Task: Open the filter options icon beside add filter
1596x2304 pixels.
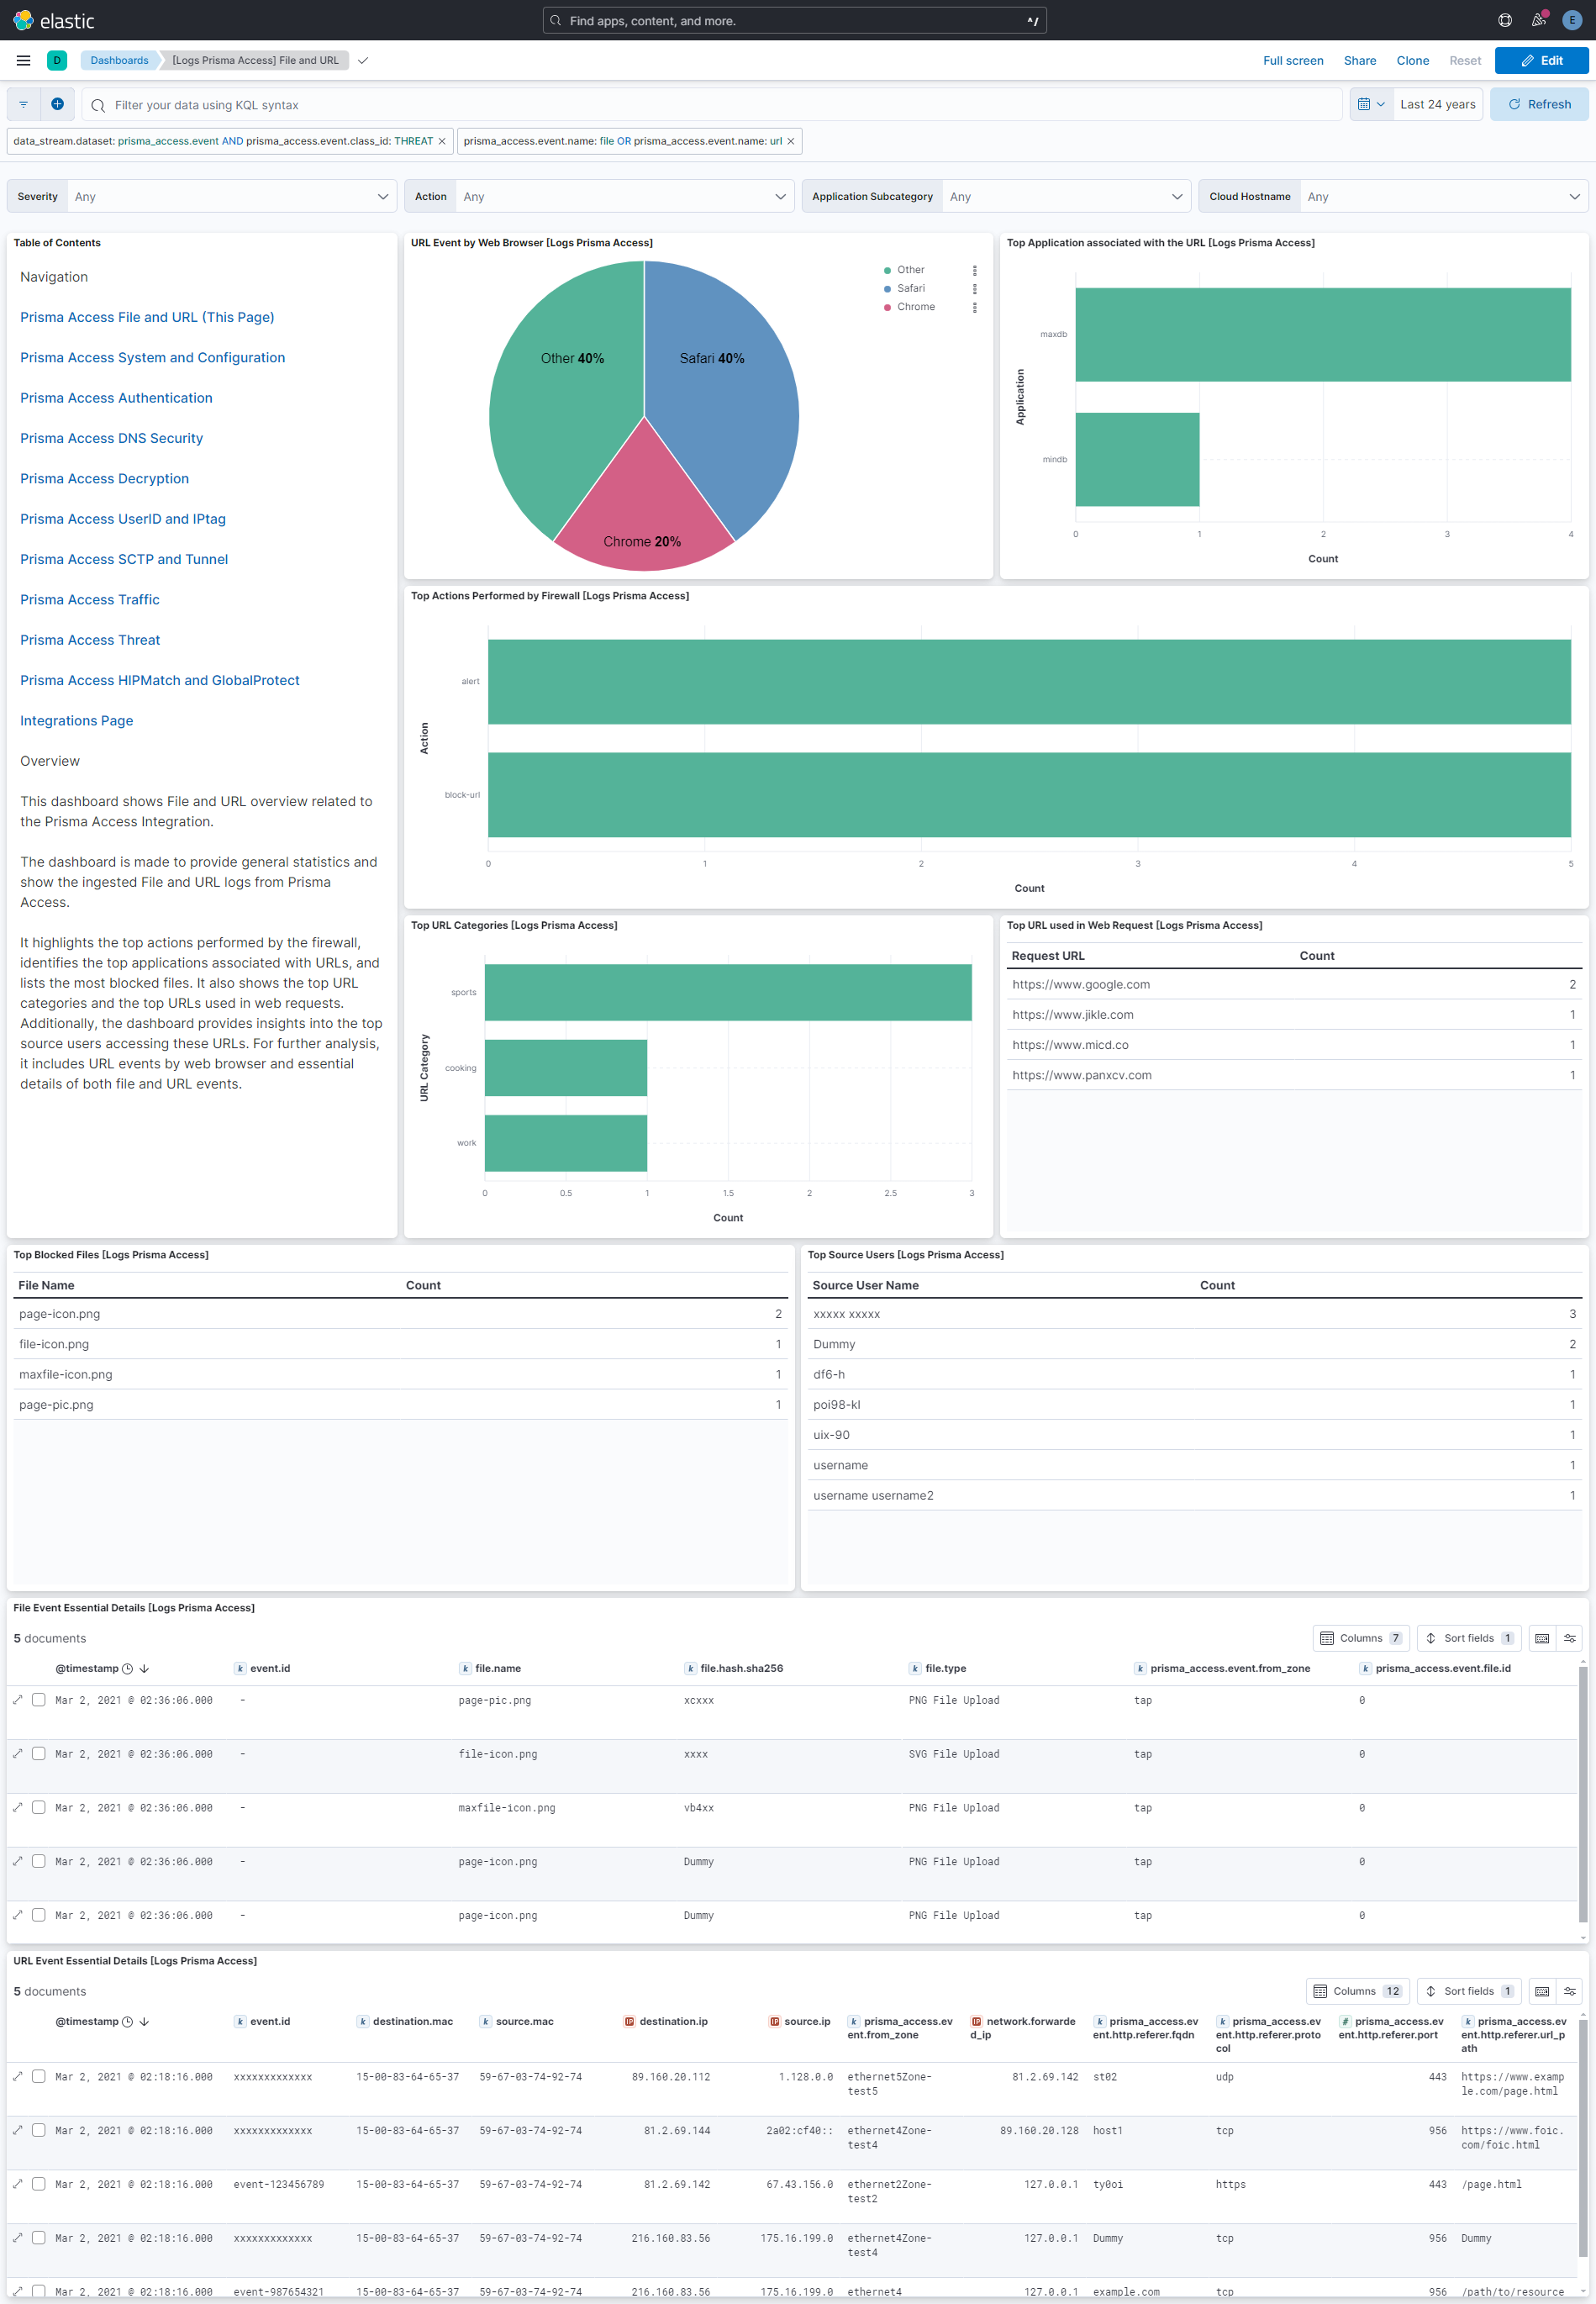Action: click(x=22, y=104)
